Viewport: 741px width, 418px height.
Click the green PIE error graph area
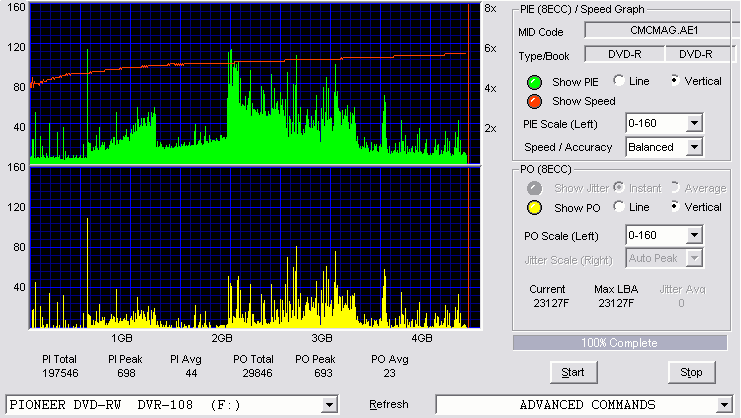(x=255, y=84)
